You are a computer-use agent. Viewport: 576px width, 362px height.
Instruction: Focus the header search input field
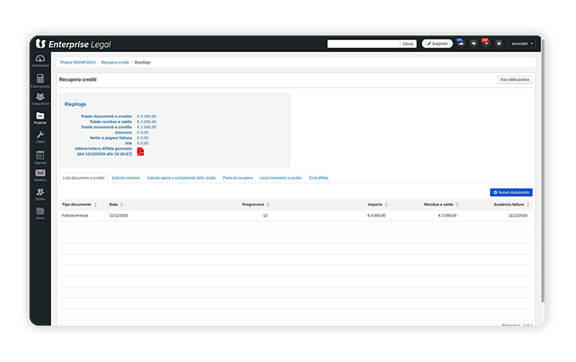[363, 44]
